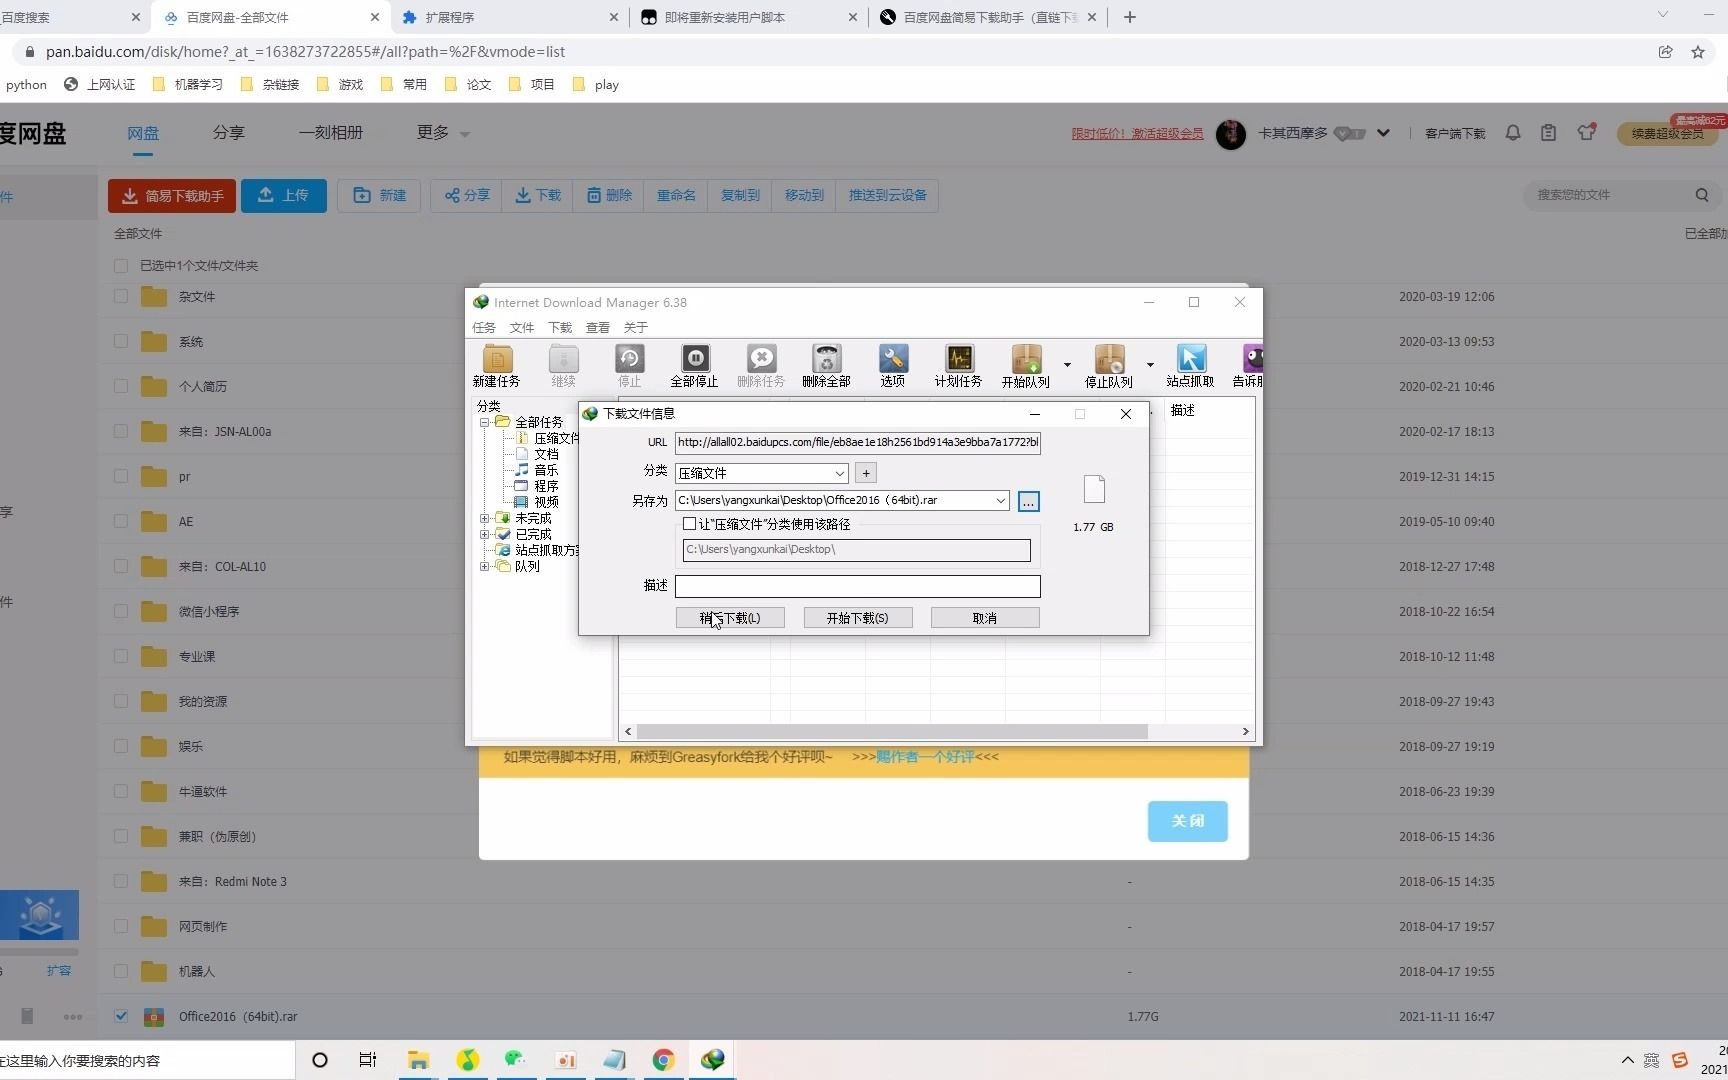Click the 新建 new folder button

(x=379, y=196)
